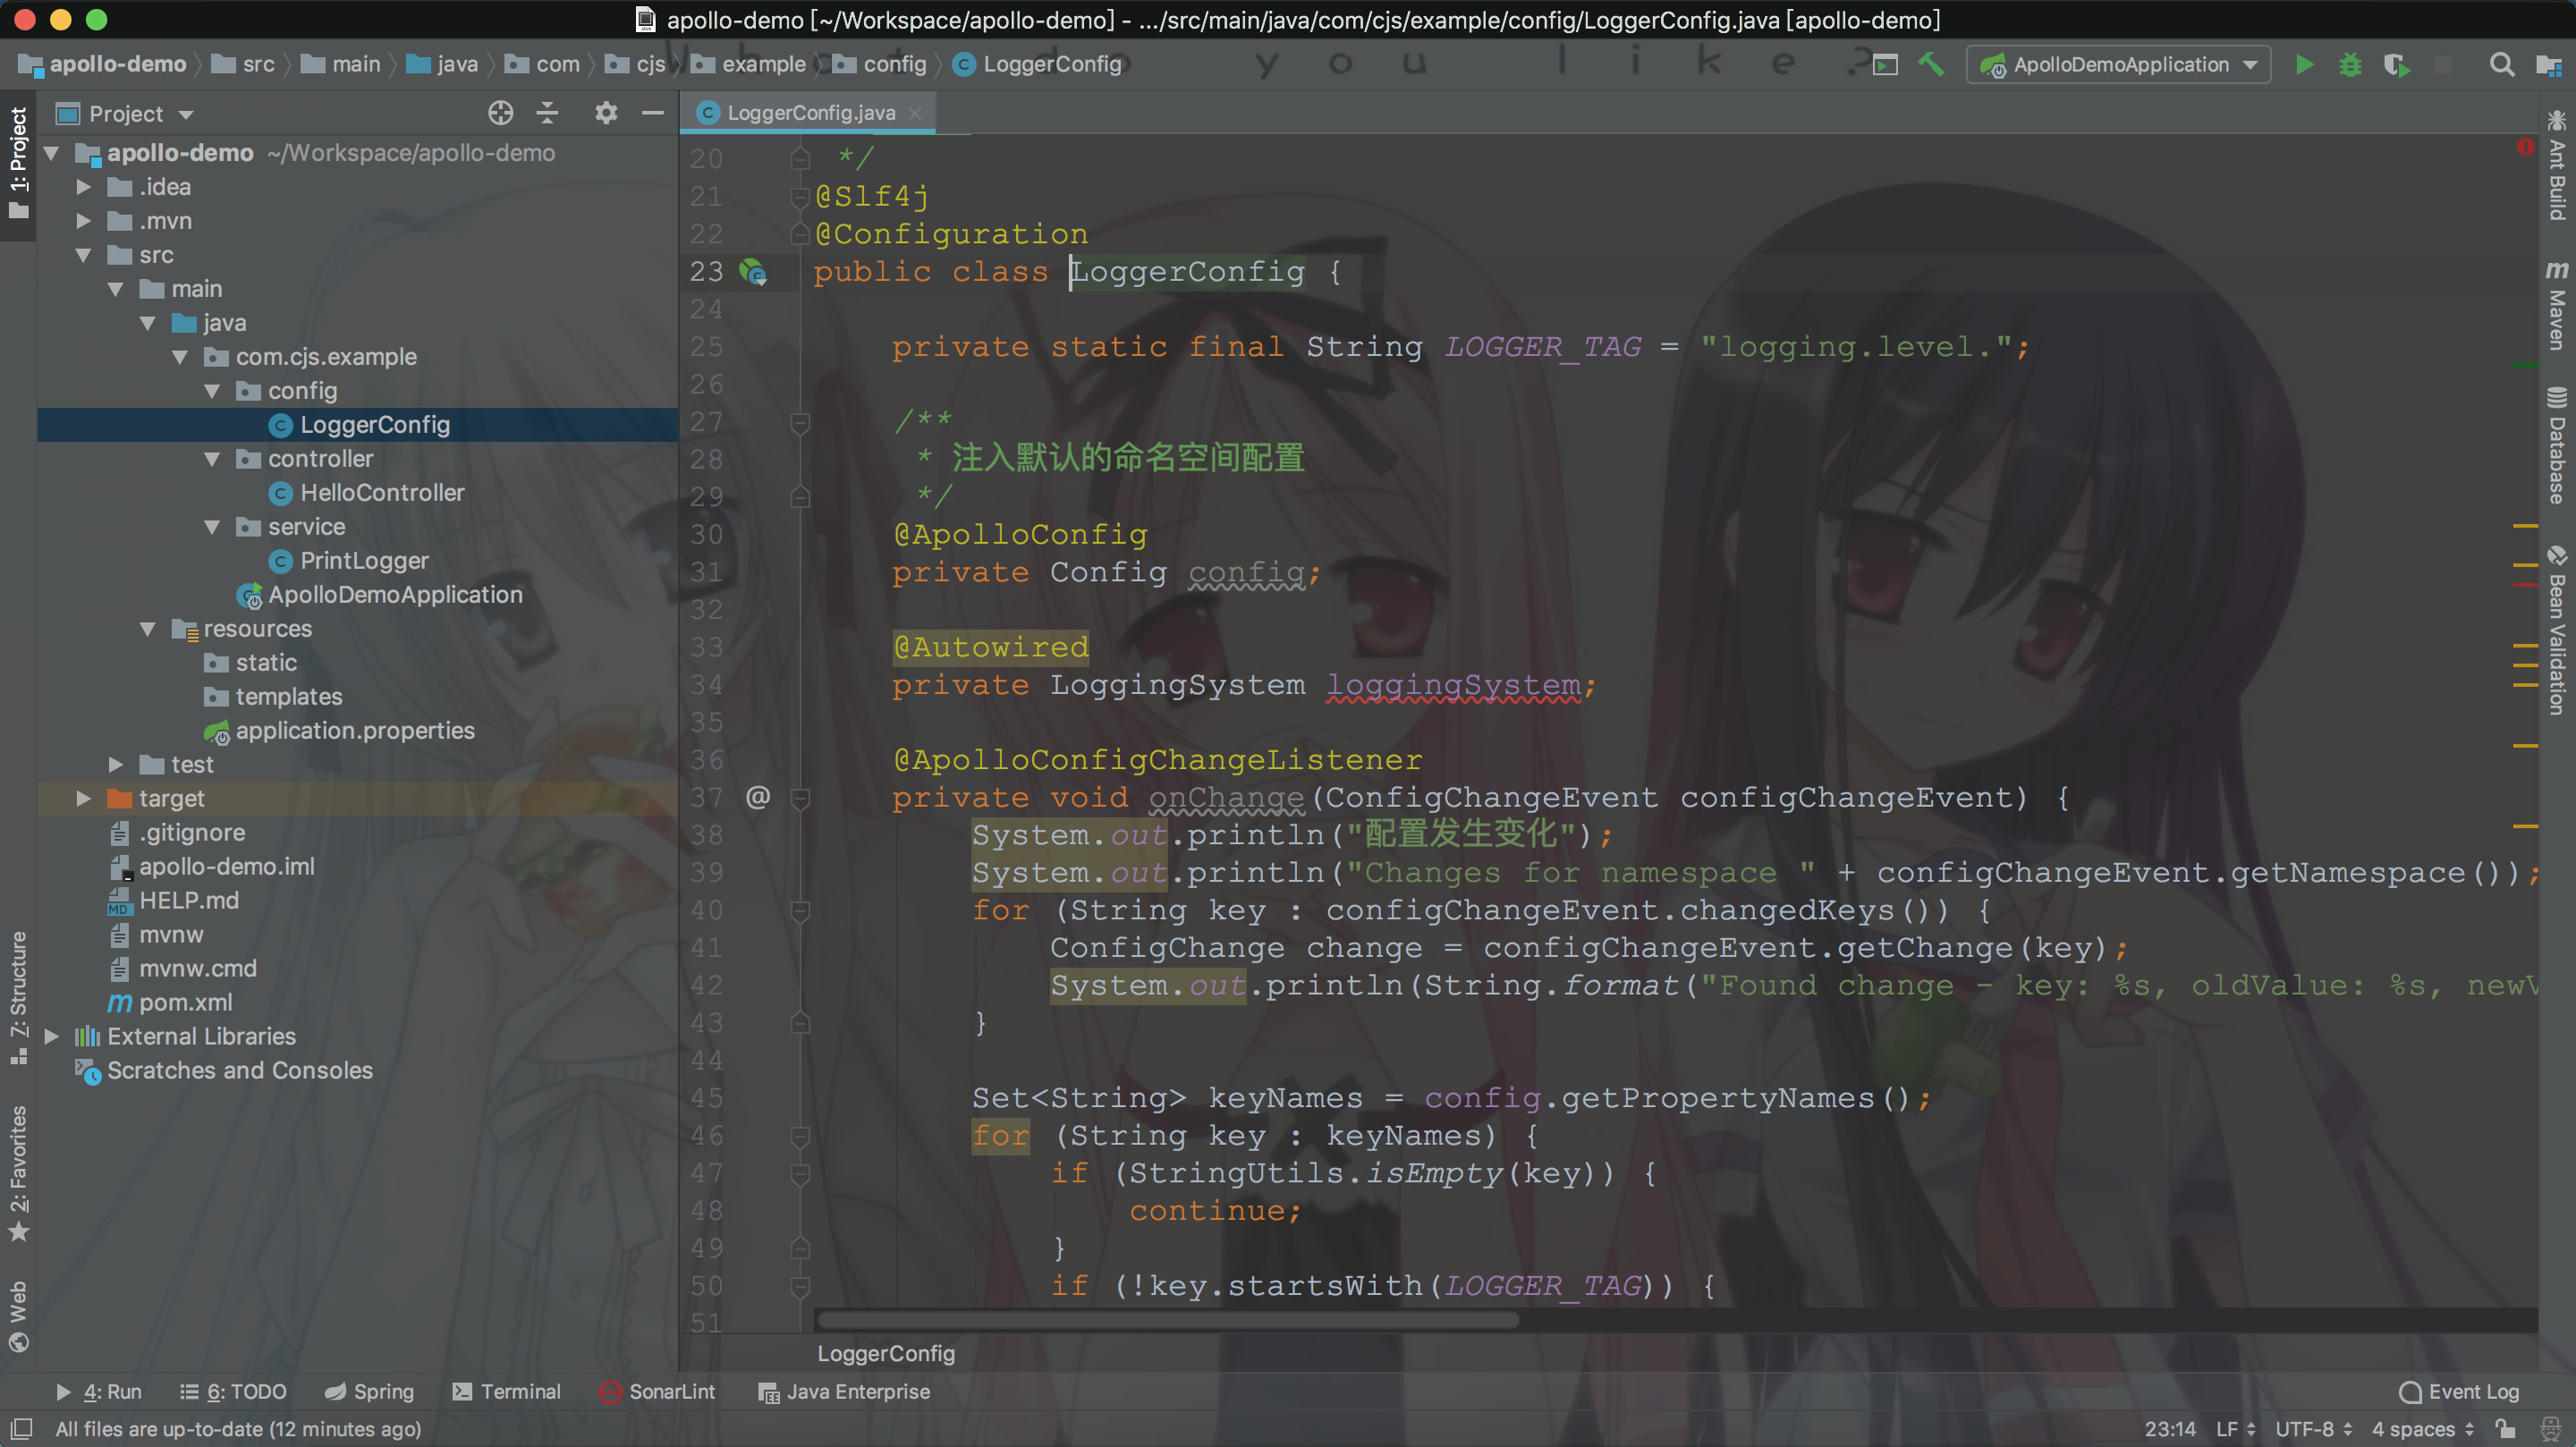
Task: Close the LoggerConfig.java tab
Action: pyautogui.click(x=914, y=113)
